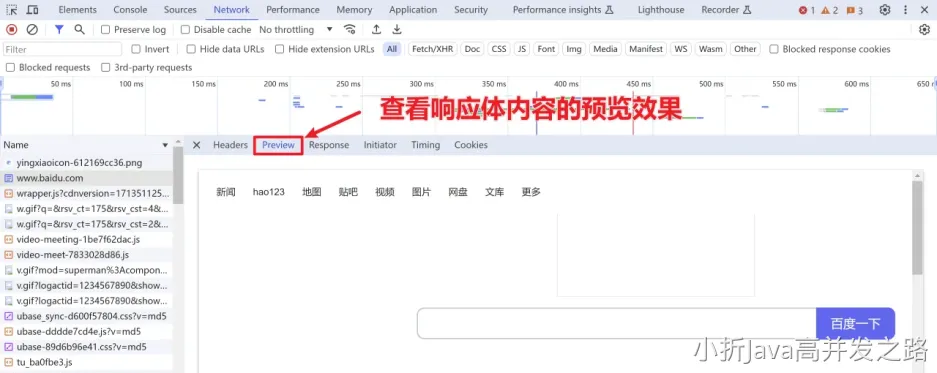Open the Cookies detail tab
This screenshot has height=373, width=937.
click(471, 145)
